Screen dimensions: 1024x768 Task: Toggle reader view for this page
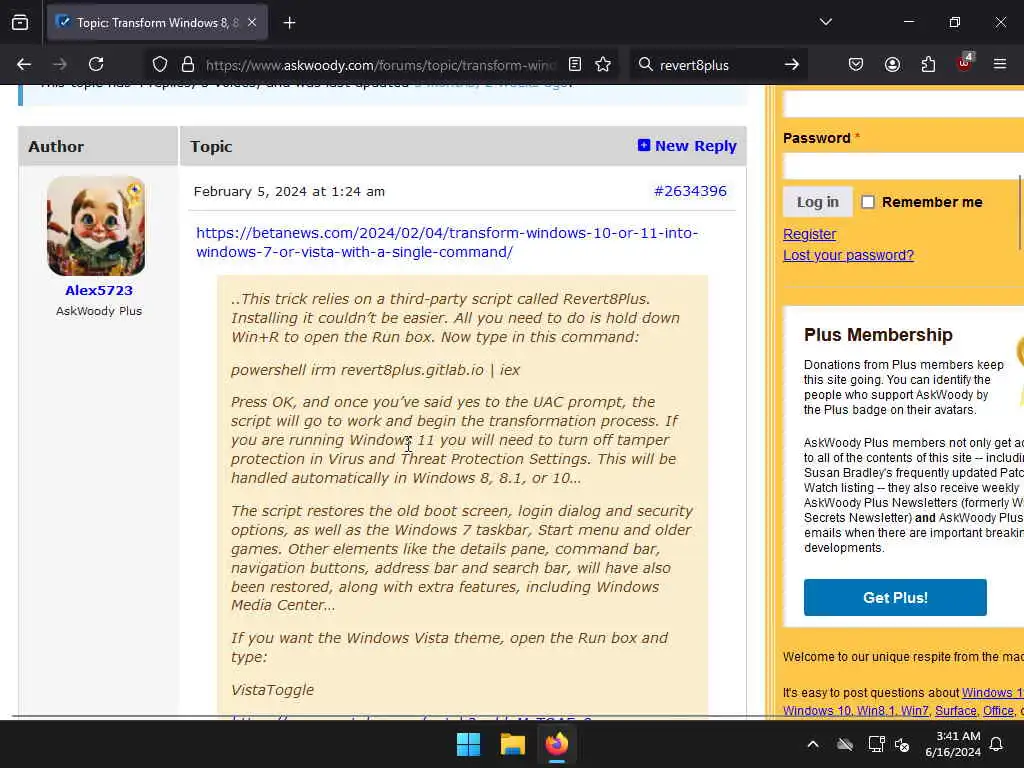(575, 64)
